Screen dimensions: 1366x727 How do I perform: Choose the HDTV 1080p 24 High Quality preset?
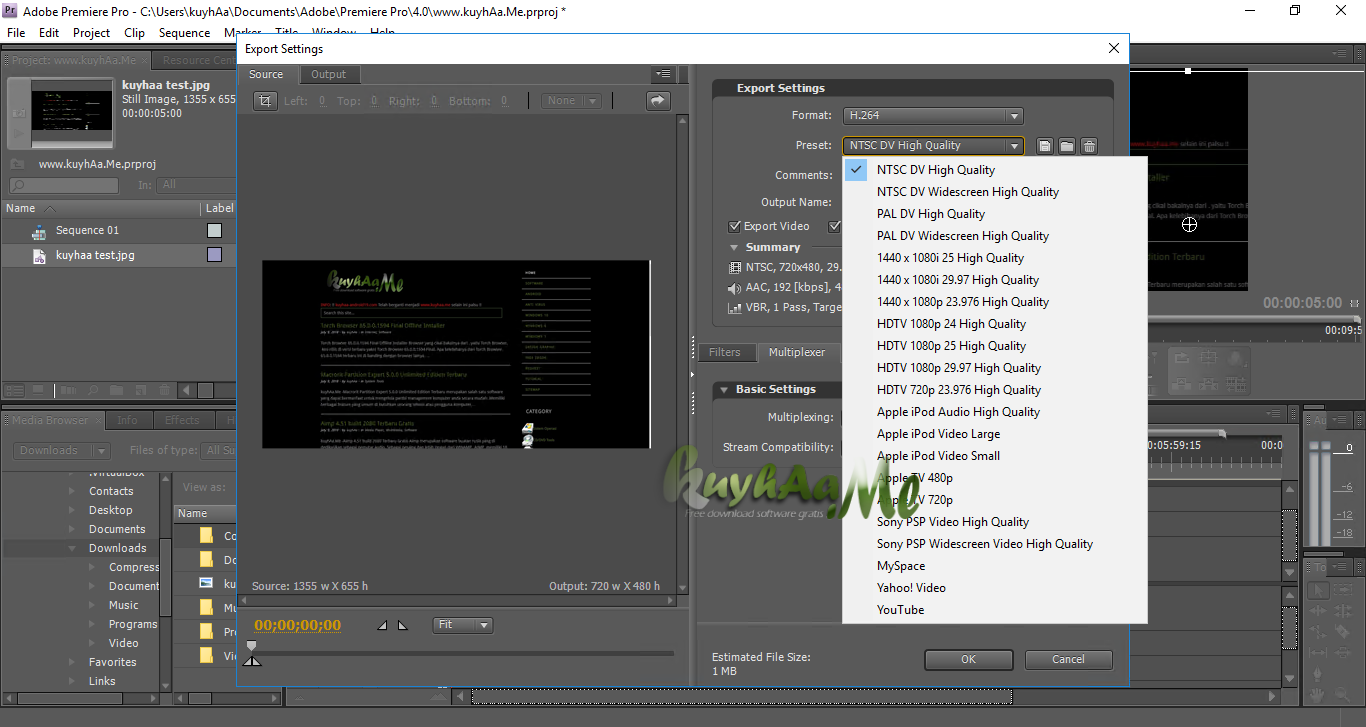click(x=995, y=324)
